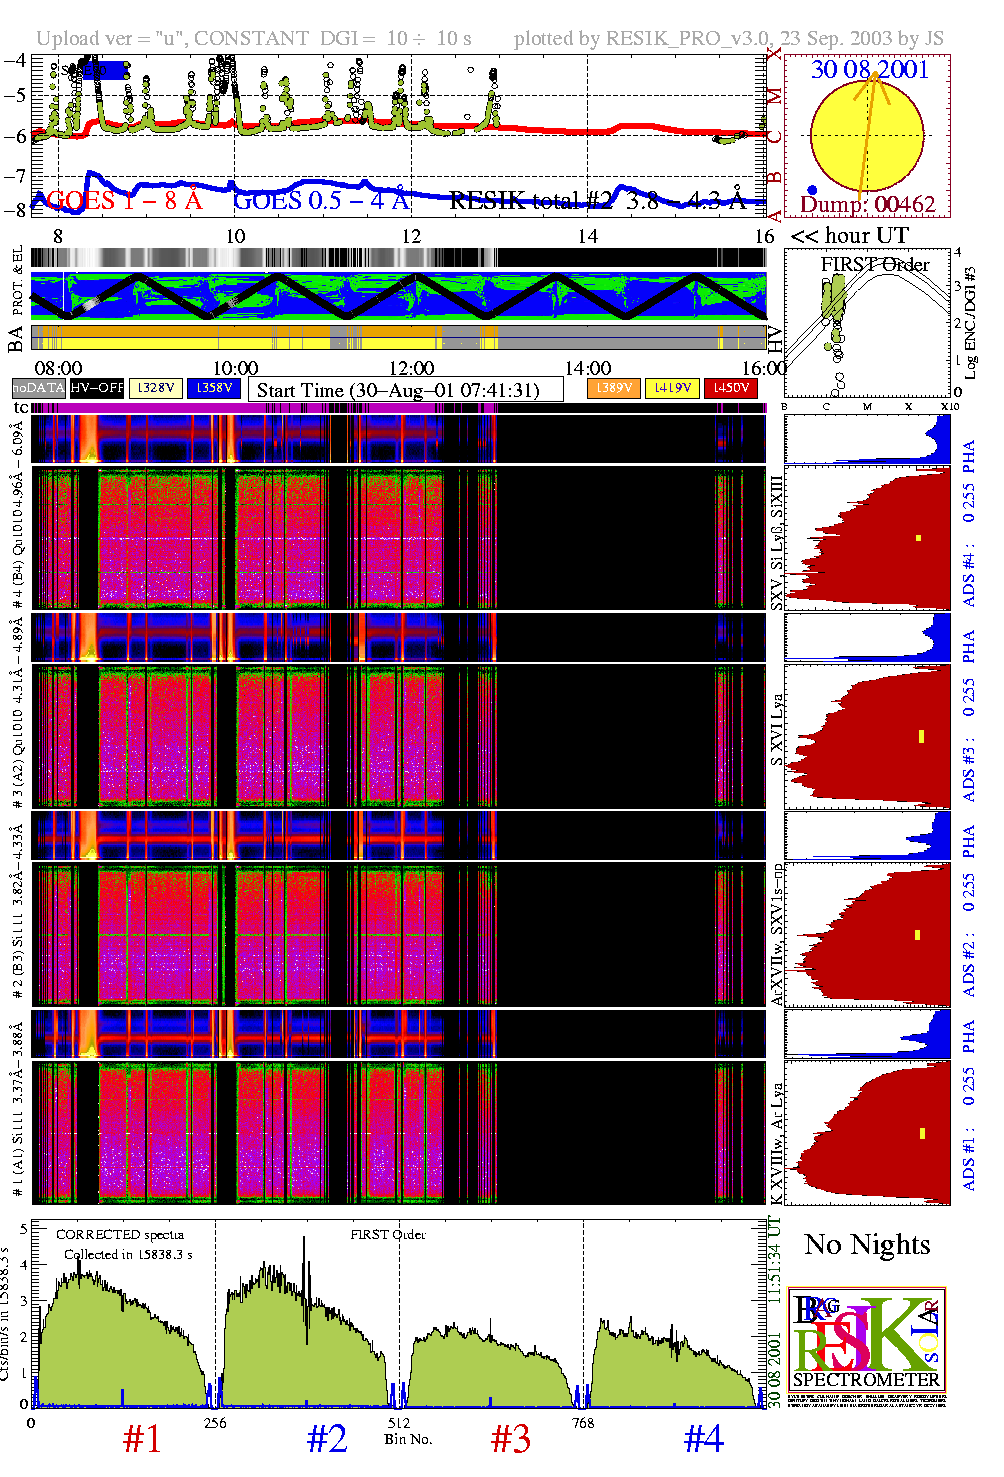Select the 1419V yellow legend swatch
The height and width of the screenshot is (1477, 1004).
click(x=671, y=388)
